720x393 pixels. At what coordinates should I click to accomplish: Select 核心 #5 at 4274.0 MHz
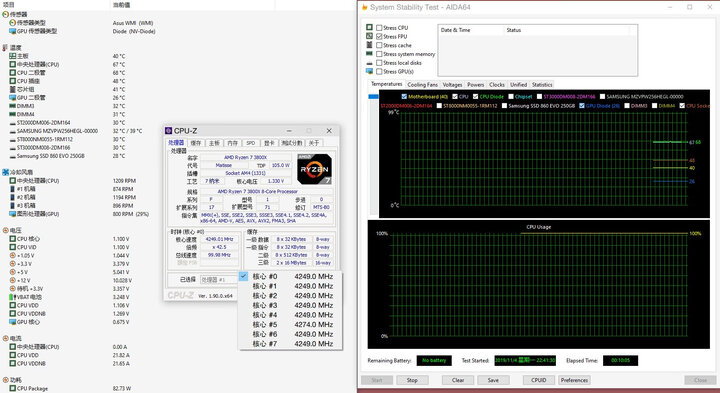pyautogui.click(x=290, y=325)
